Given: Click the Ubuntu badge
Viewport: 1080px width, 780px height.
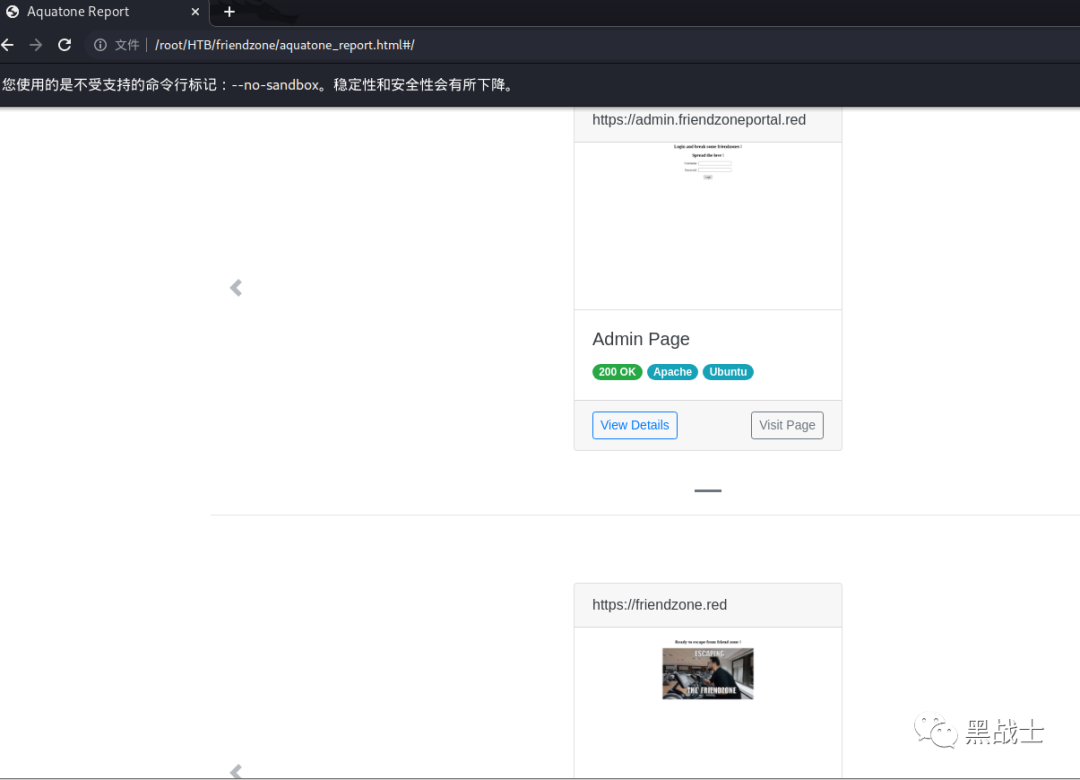Looking at the screenshot, I should (728, 371).
